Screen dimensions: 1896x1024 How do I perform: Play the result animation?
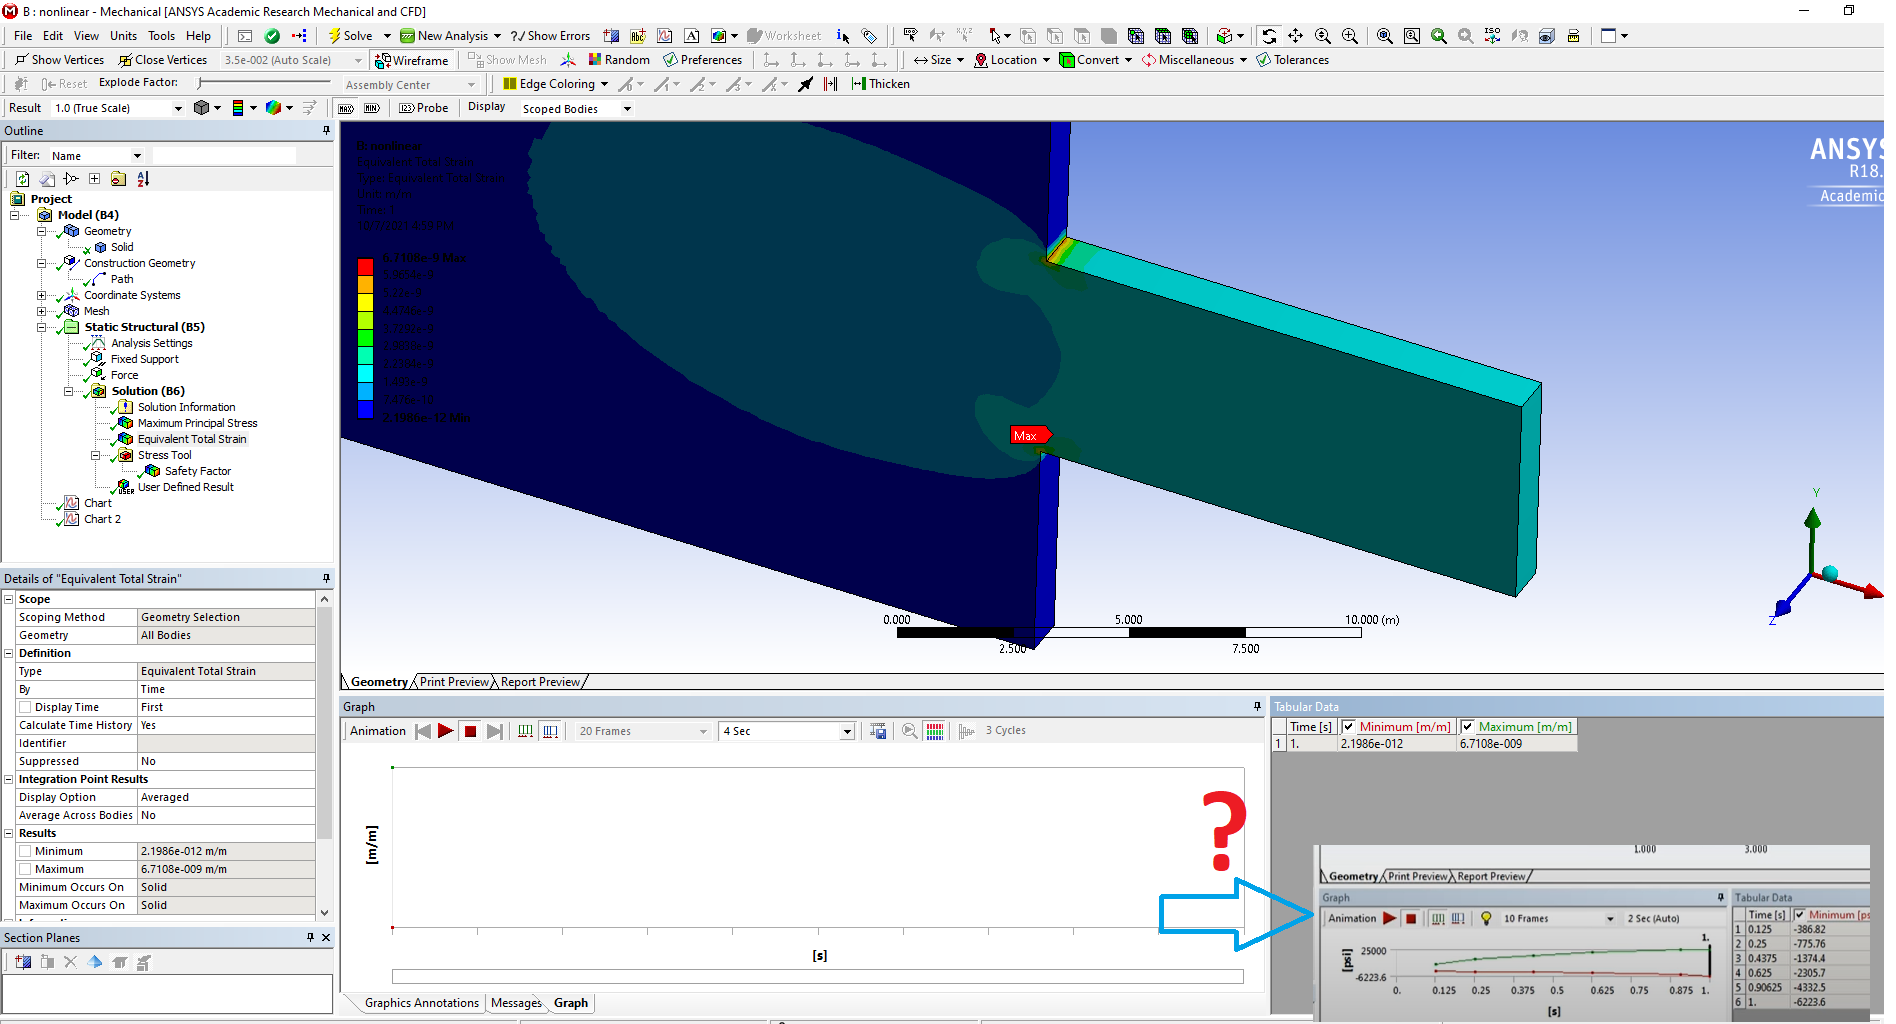[x=446, y=731]
